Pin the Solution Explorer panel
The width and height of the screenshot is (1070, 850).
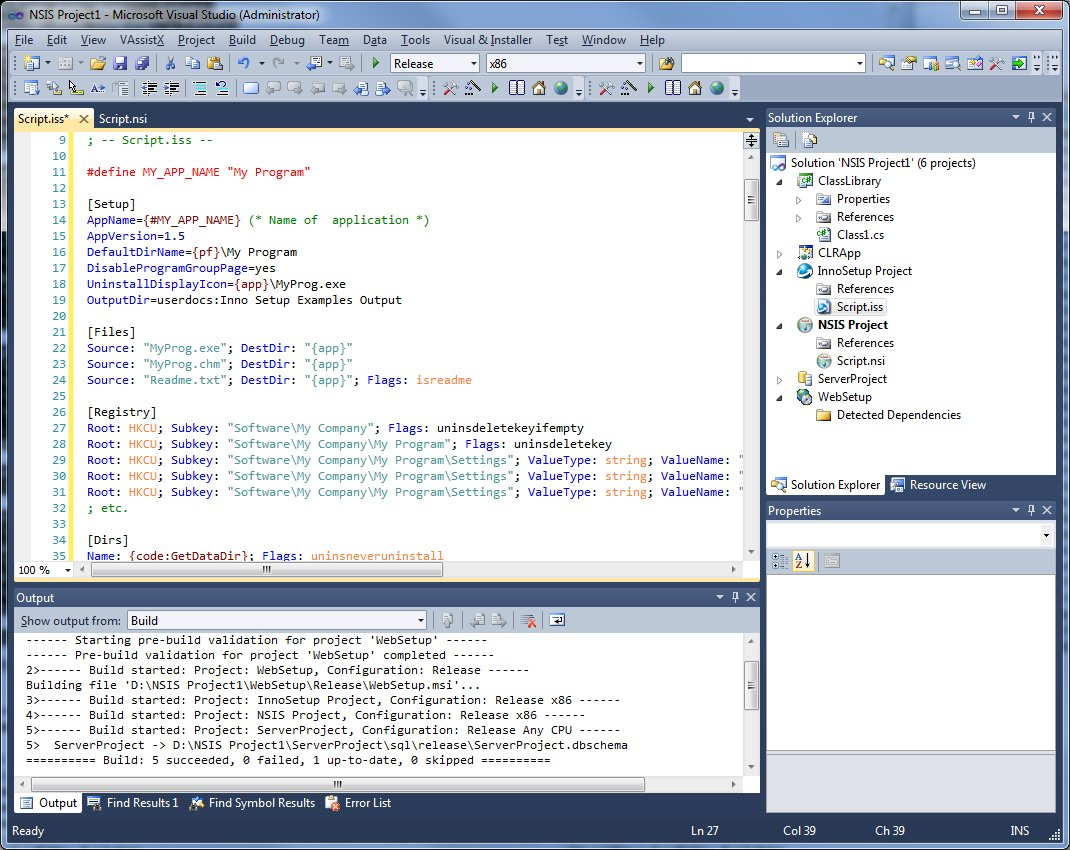1031,117
